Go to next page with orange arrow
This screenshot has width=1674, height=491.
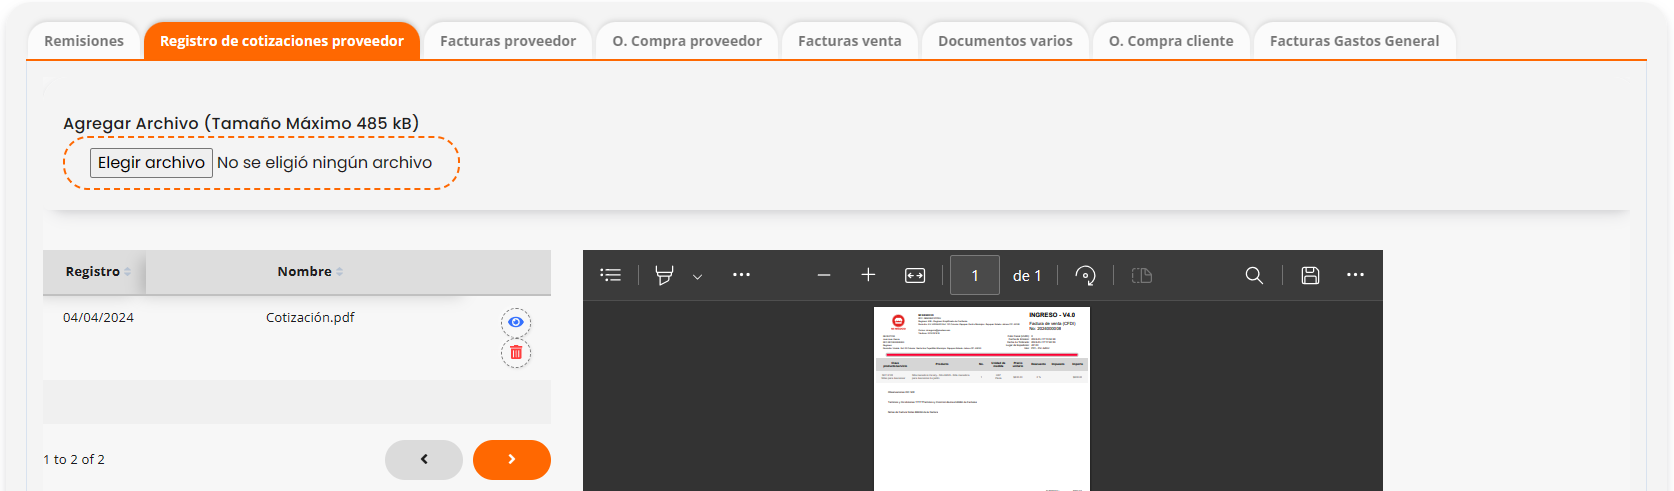512,460
